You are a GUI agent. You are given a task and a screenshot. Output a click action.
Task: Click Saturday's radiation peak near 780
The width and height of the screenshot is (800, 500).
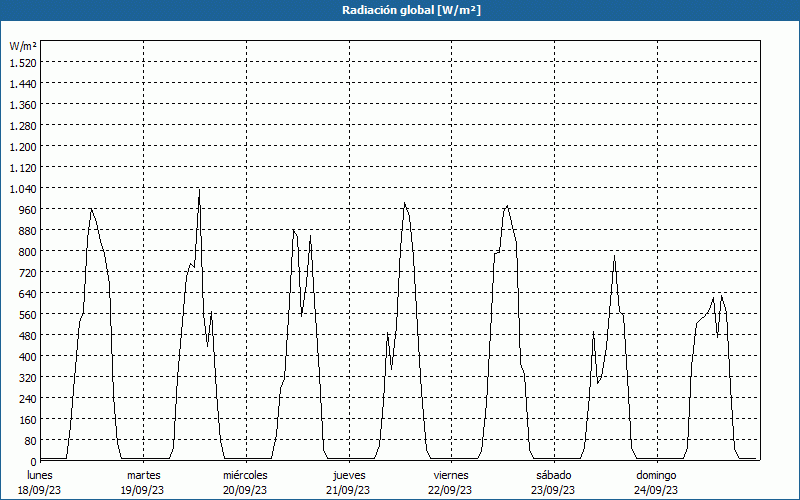[614, 256]
